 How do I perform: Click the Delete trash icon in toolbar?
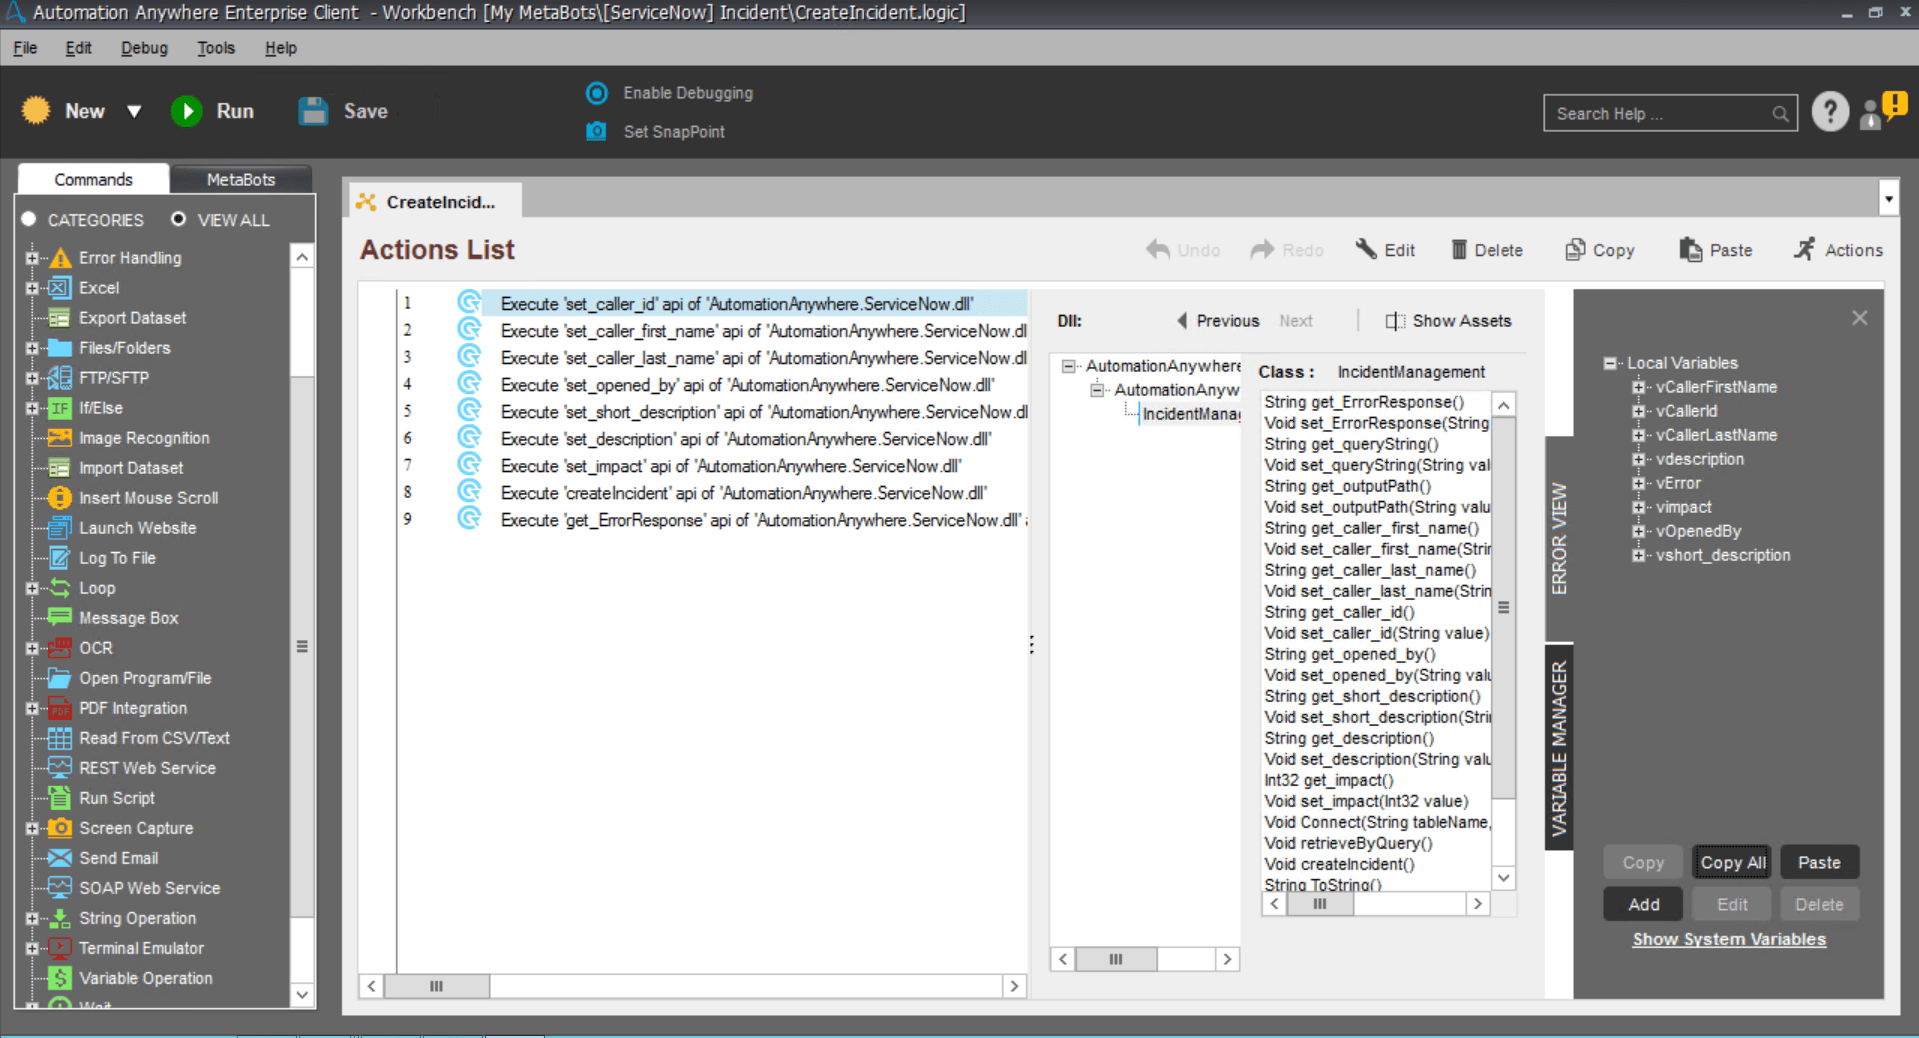click(1459, 249)
